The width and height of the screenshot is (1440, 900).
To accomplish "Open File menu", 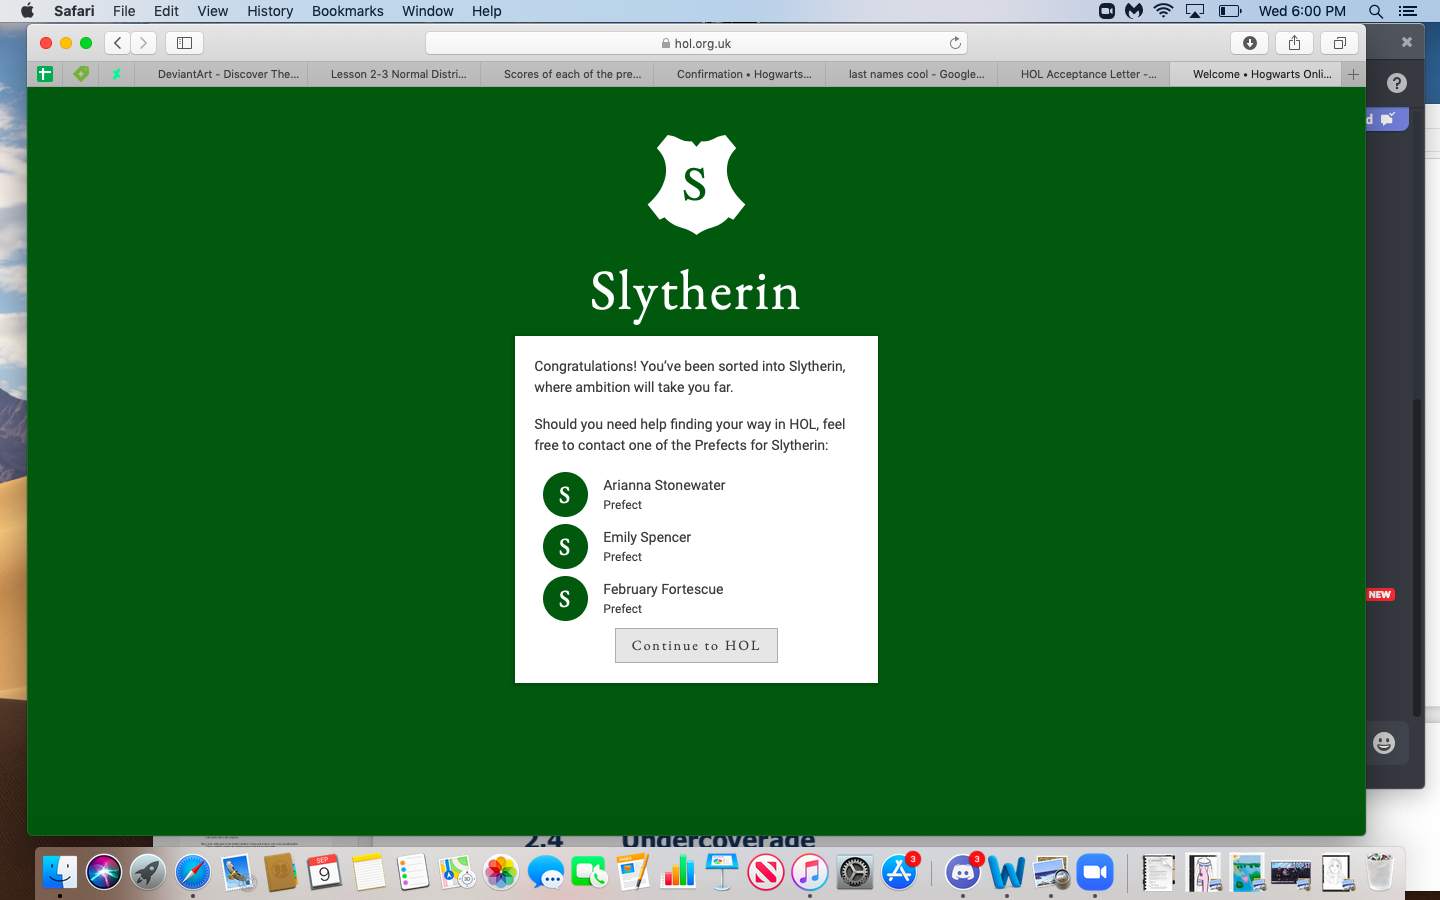I will (x=124, y=11).
